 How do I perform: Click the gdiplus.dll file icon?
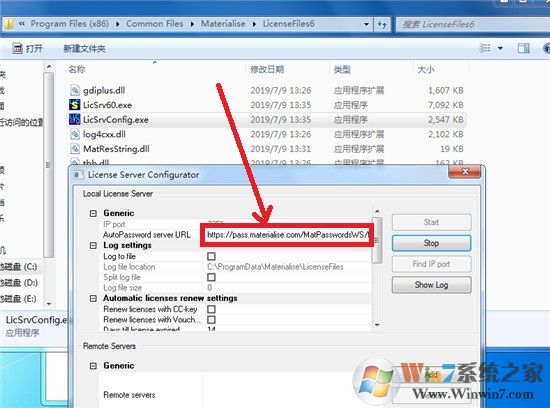(x=74, y=90)
